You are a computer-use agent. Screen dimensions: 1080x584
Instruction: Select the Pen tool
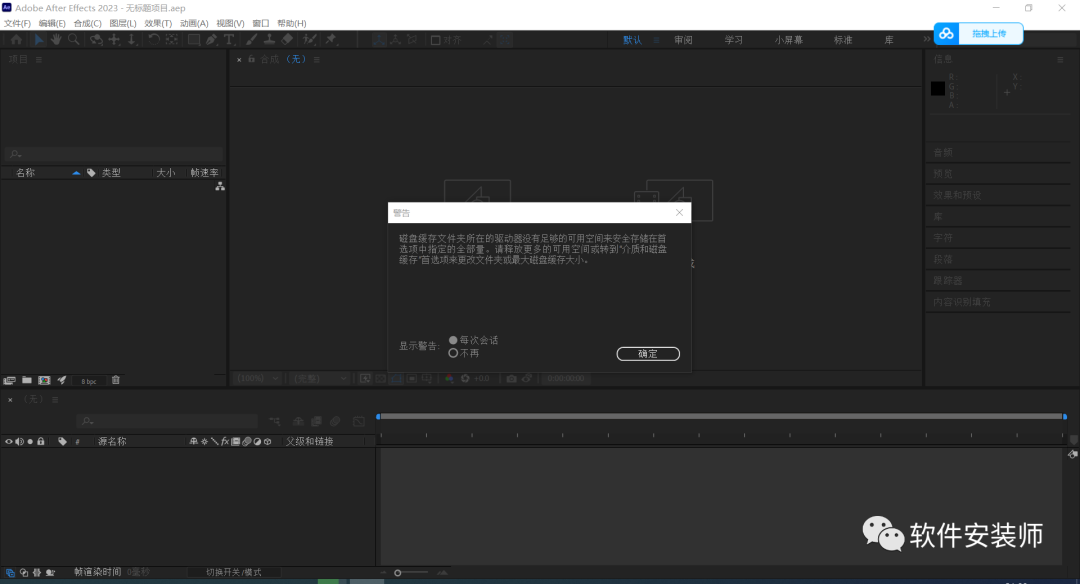click(x=211, y=40)
